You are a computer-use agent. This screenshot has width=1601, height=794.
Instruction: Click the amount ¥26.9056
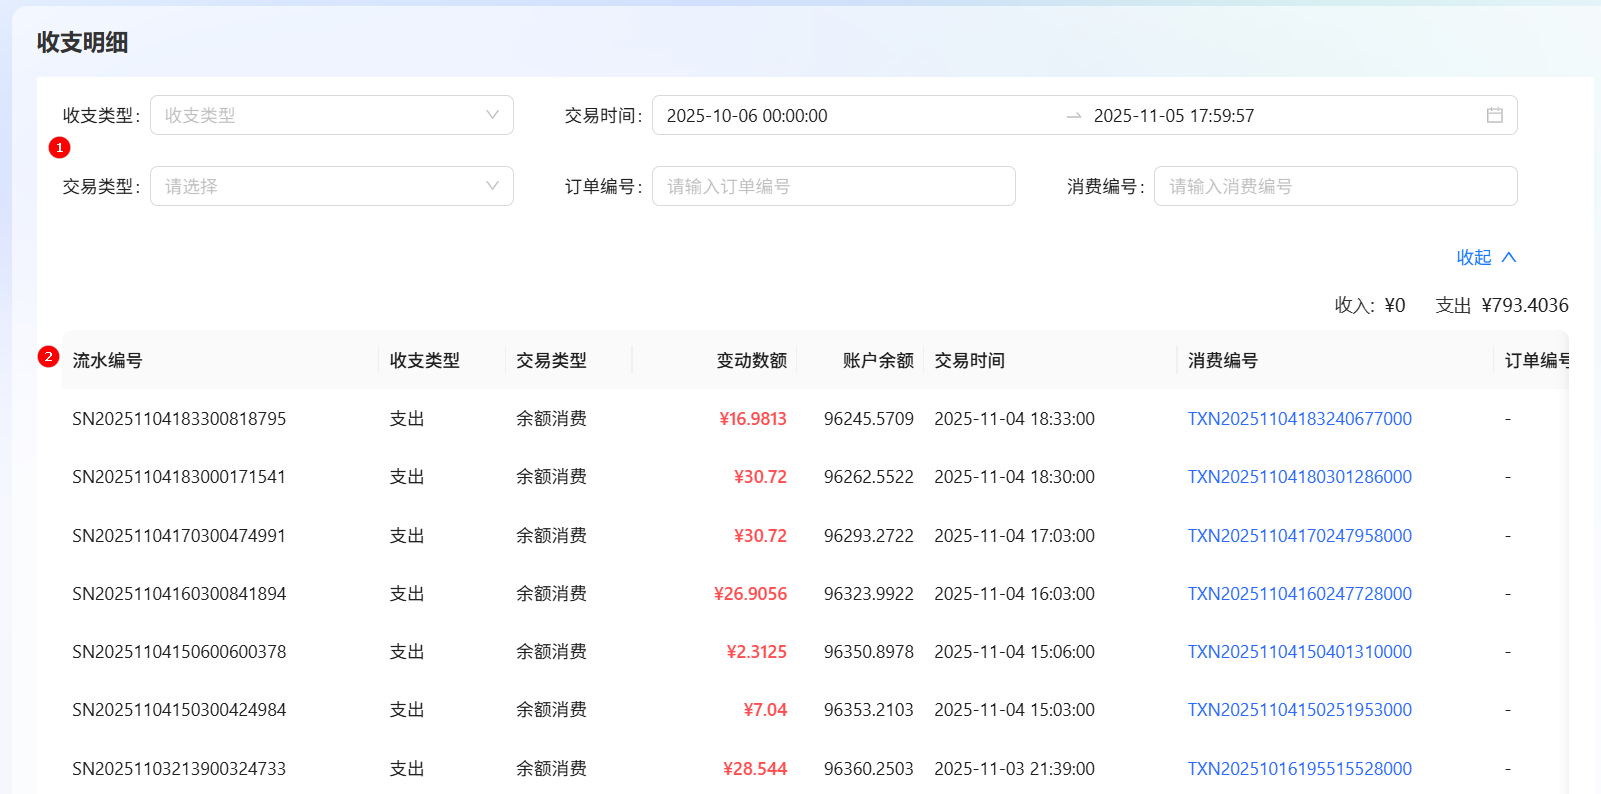pyautogui.click(x=750, y=594)
